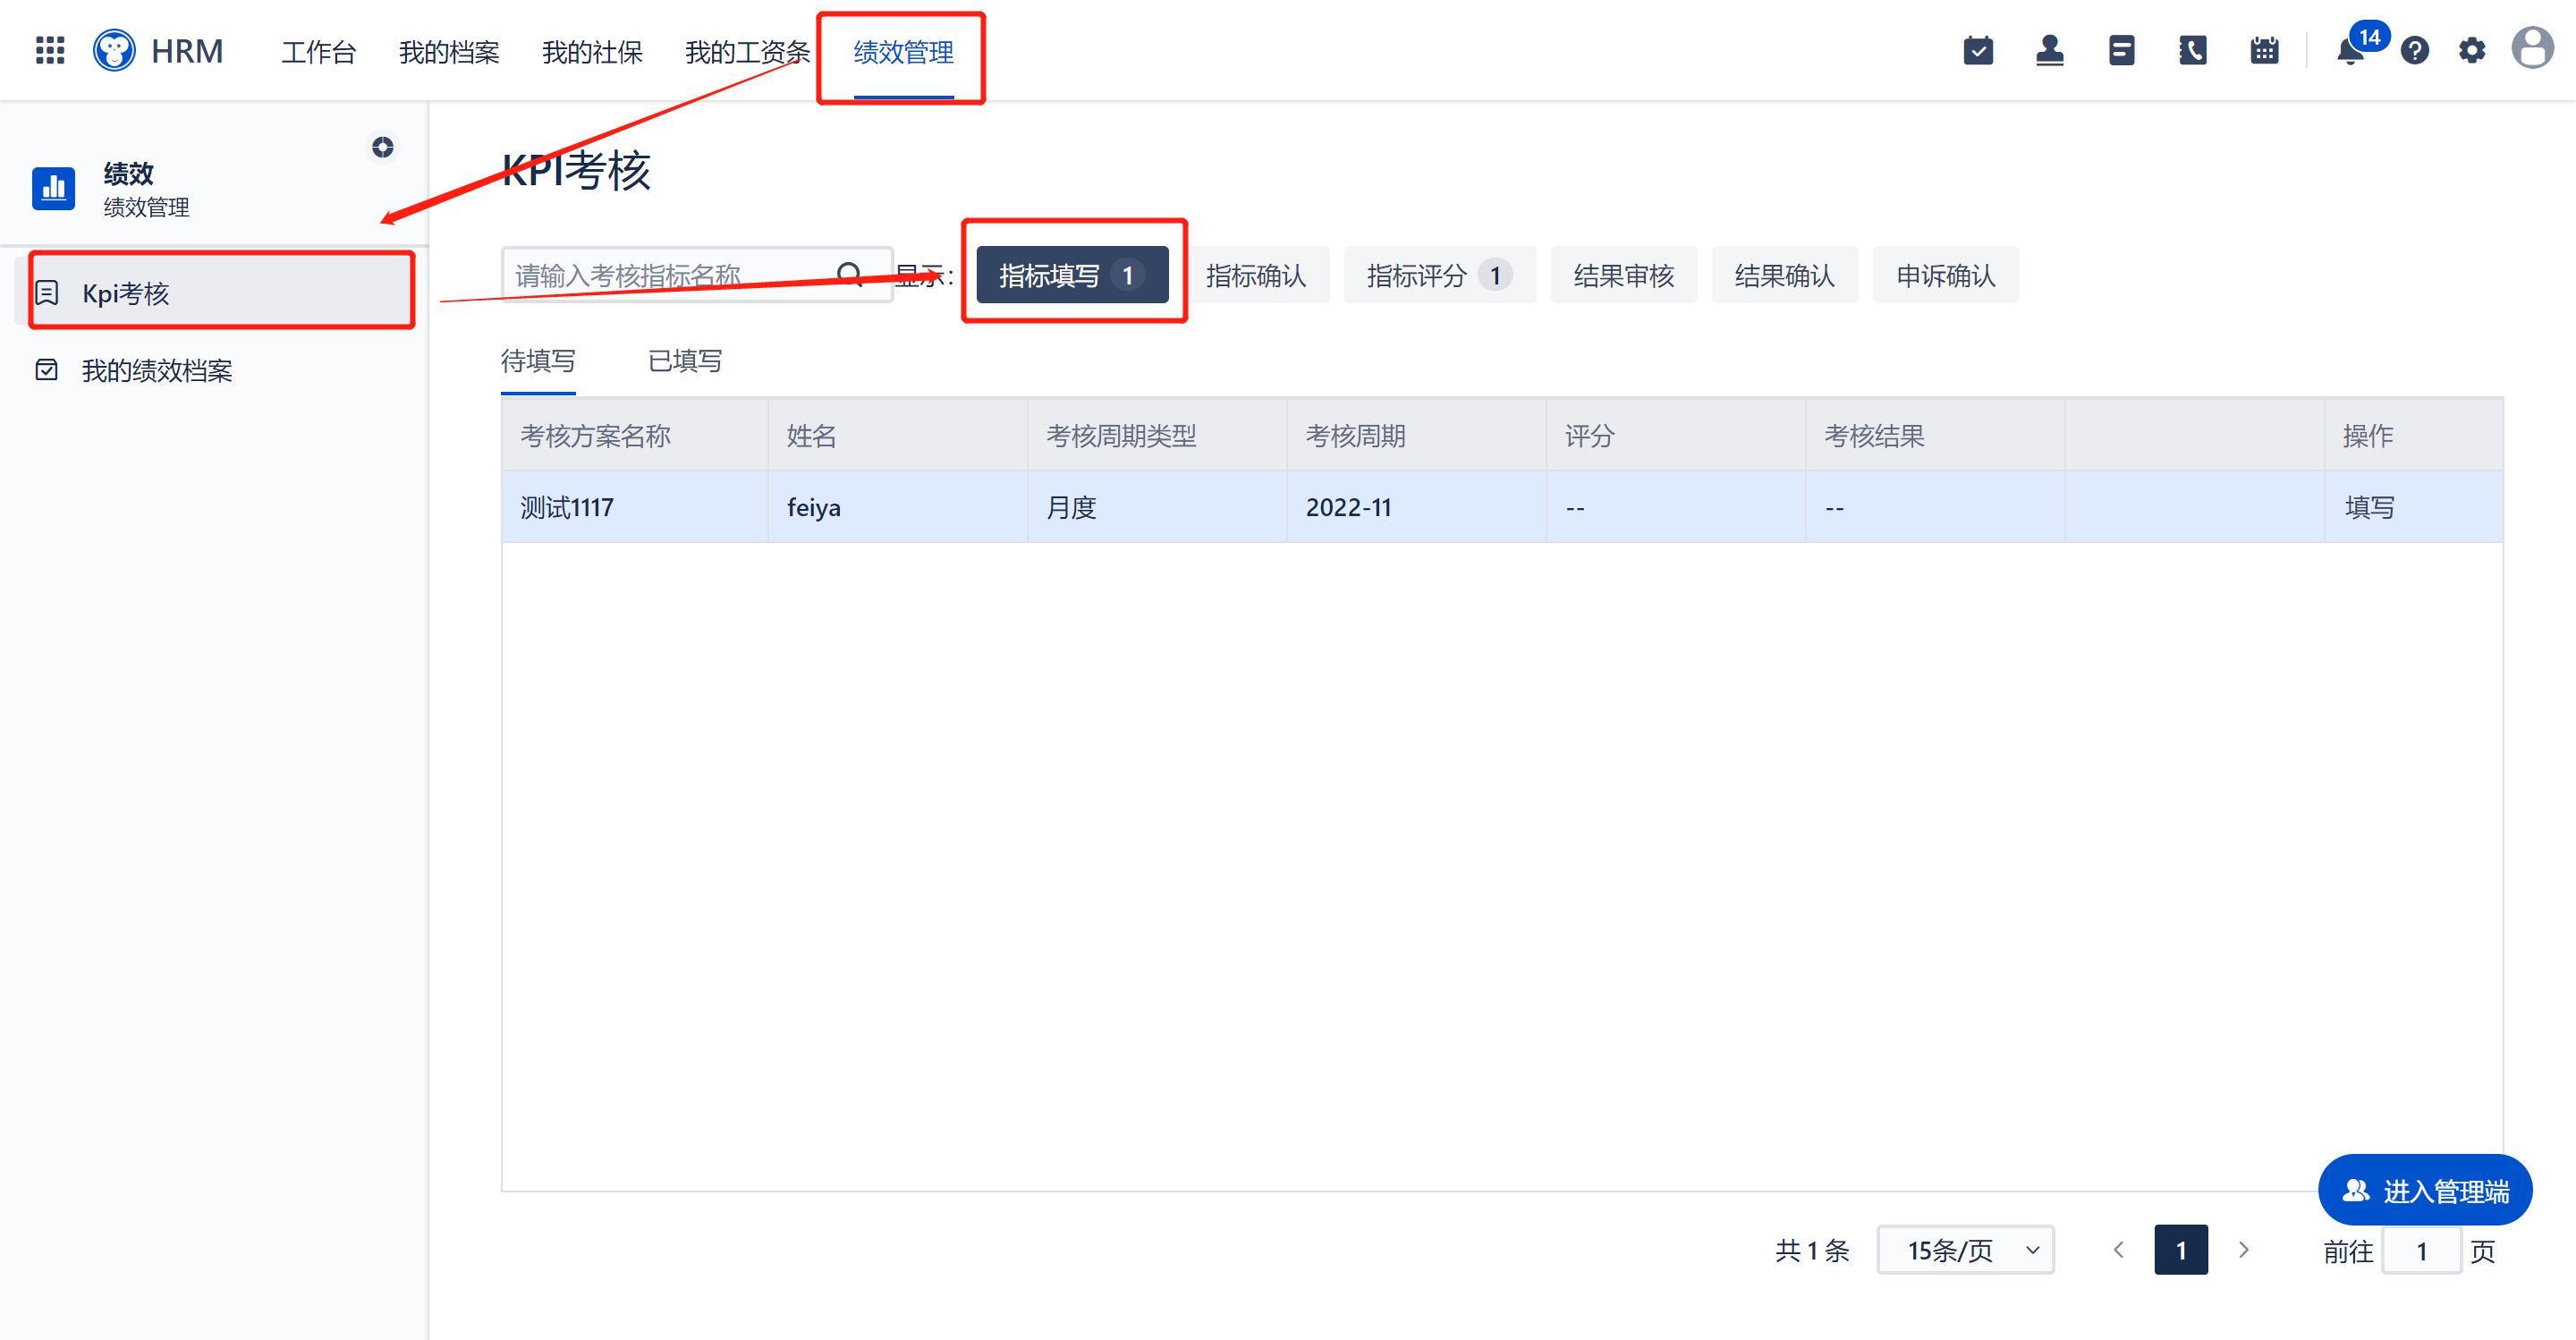Go to 工作台 tab
This screenshot has width=2576, height=1340.
[319, 52]
